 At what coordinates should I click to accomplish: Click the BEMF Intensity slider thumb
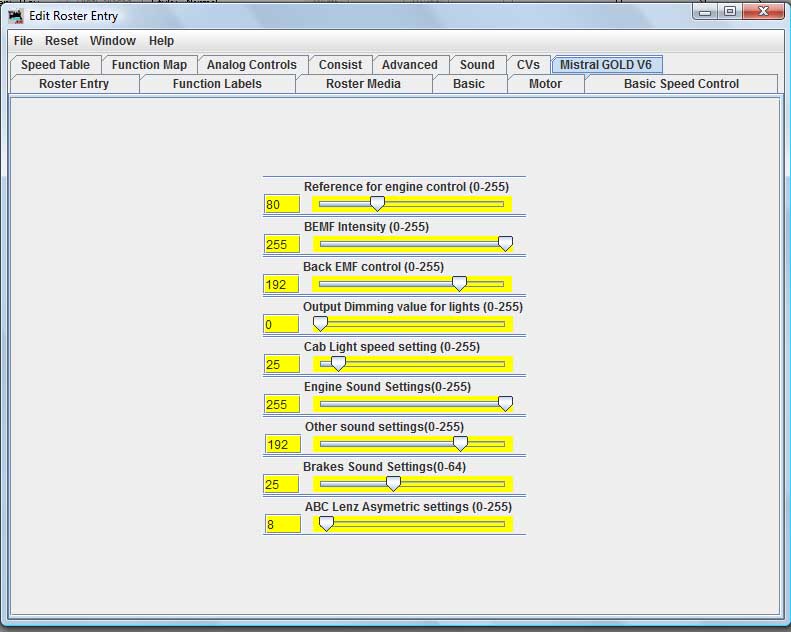pos(505,244)
